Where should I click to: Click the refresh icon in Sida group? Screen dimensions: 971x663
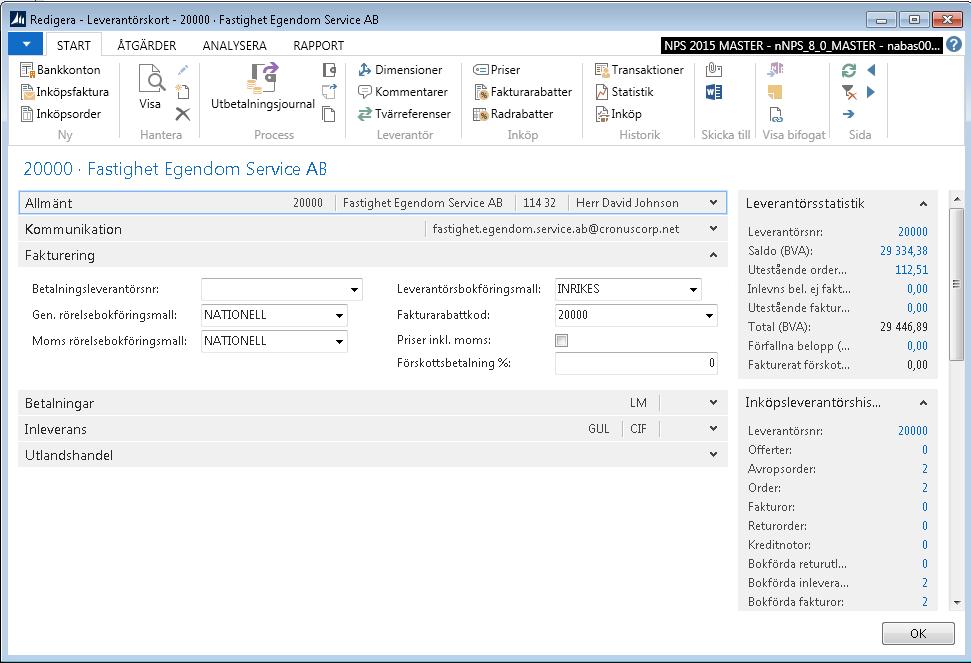pyautogui.click(x=848, y=70)
